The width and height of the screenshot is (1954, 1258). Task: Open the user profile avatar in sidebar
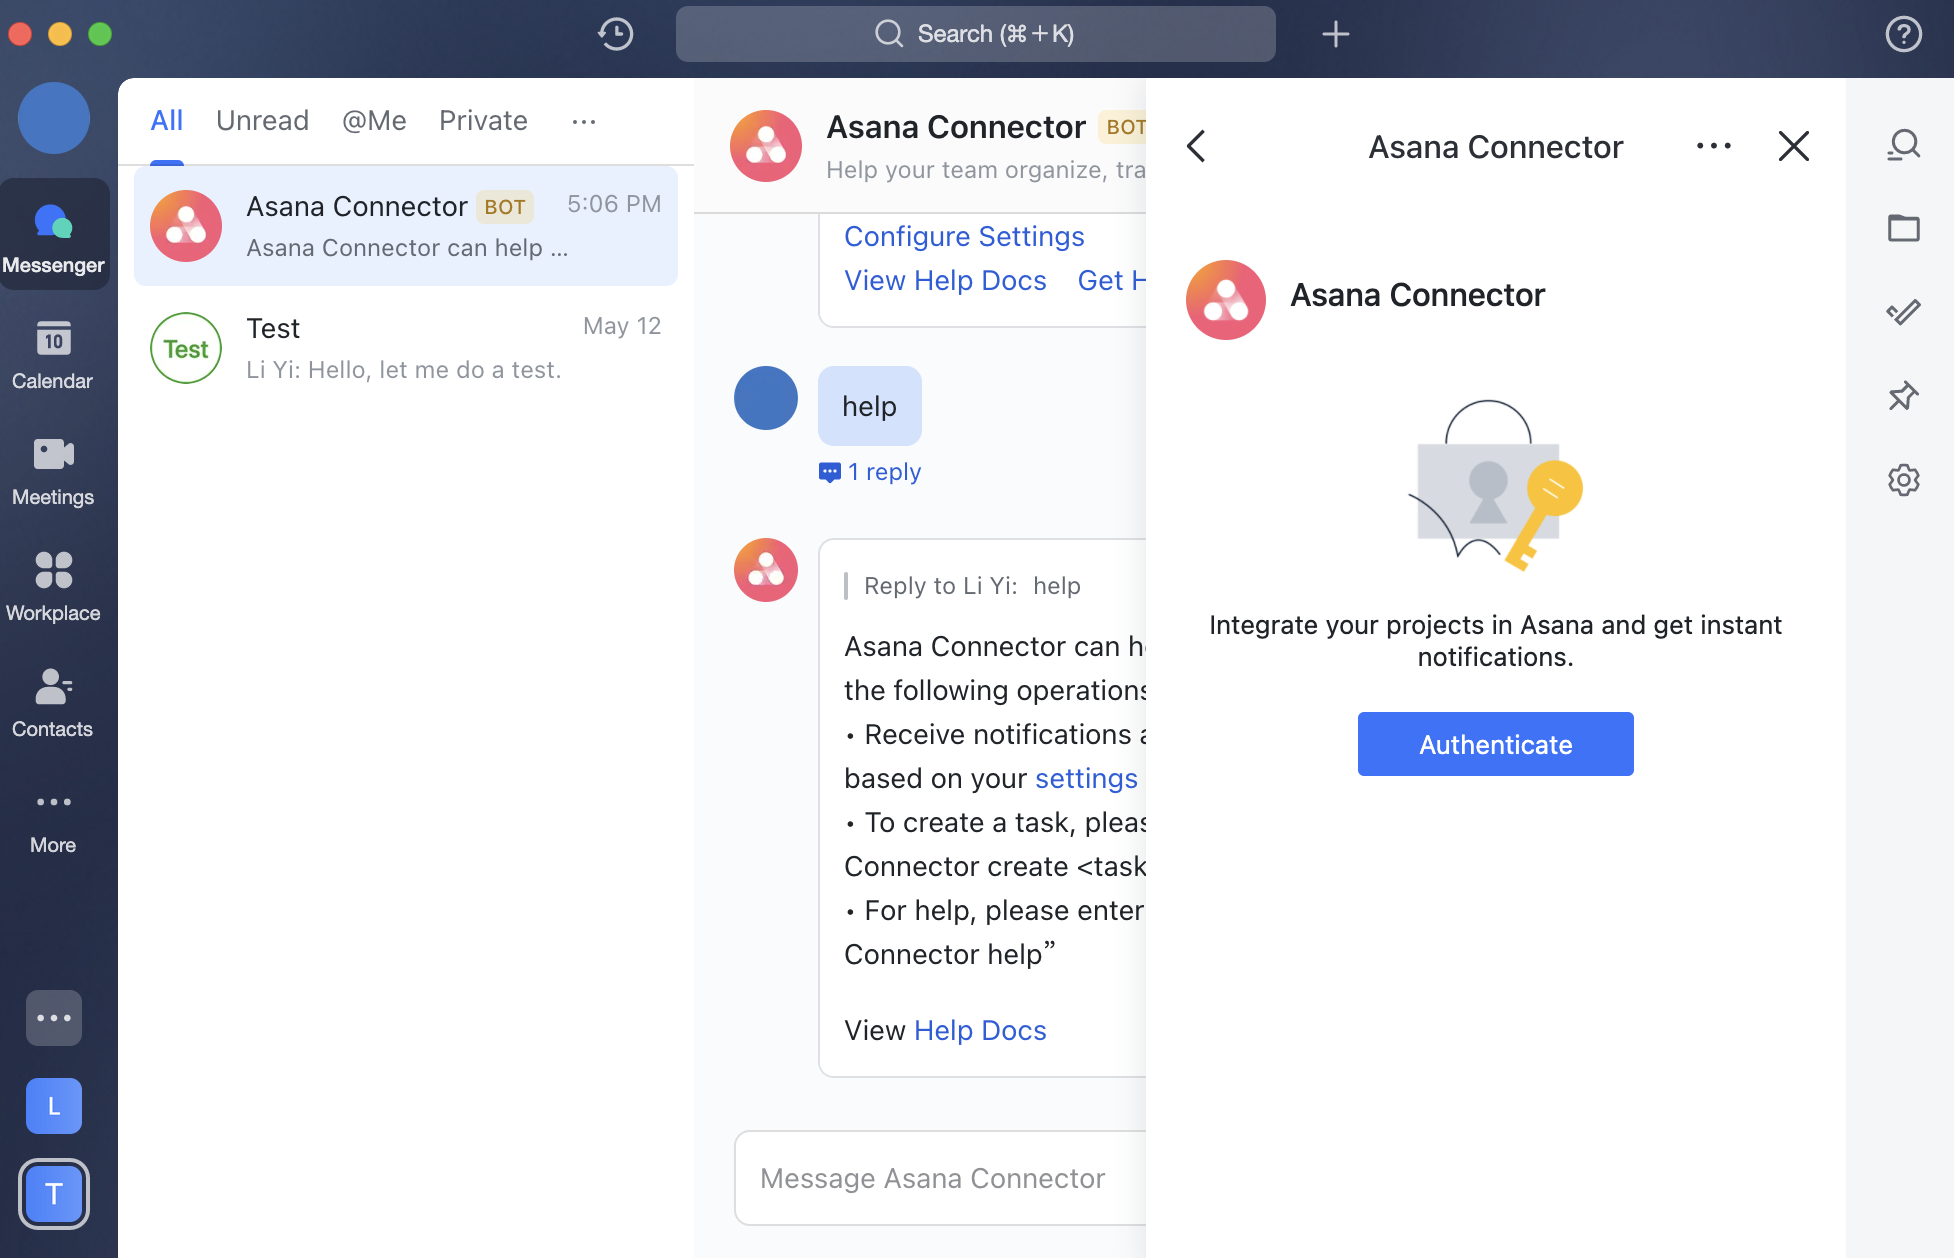click(54, 118)
